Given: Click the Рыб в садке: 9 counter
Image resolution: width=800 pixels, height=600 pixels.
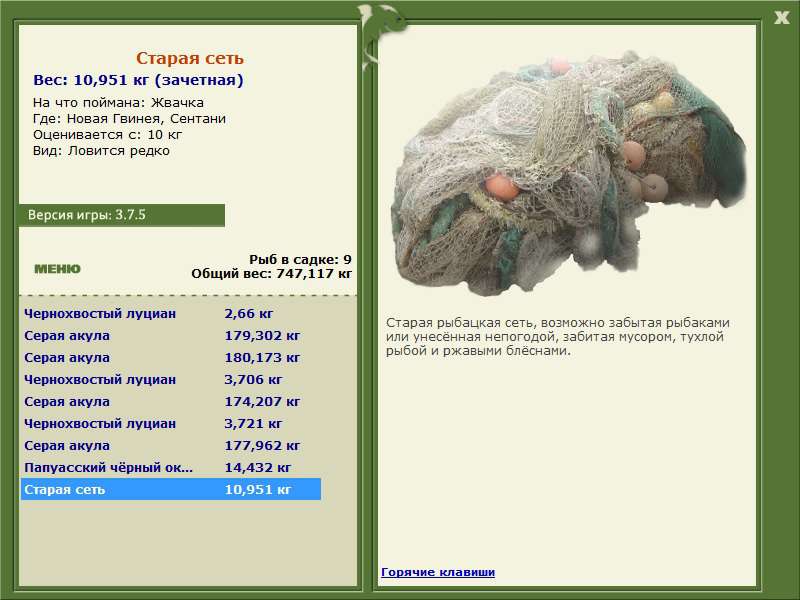Looking at the screenshot, I should [301, 259].
